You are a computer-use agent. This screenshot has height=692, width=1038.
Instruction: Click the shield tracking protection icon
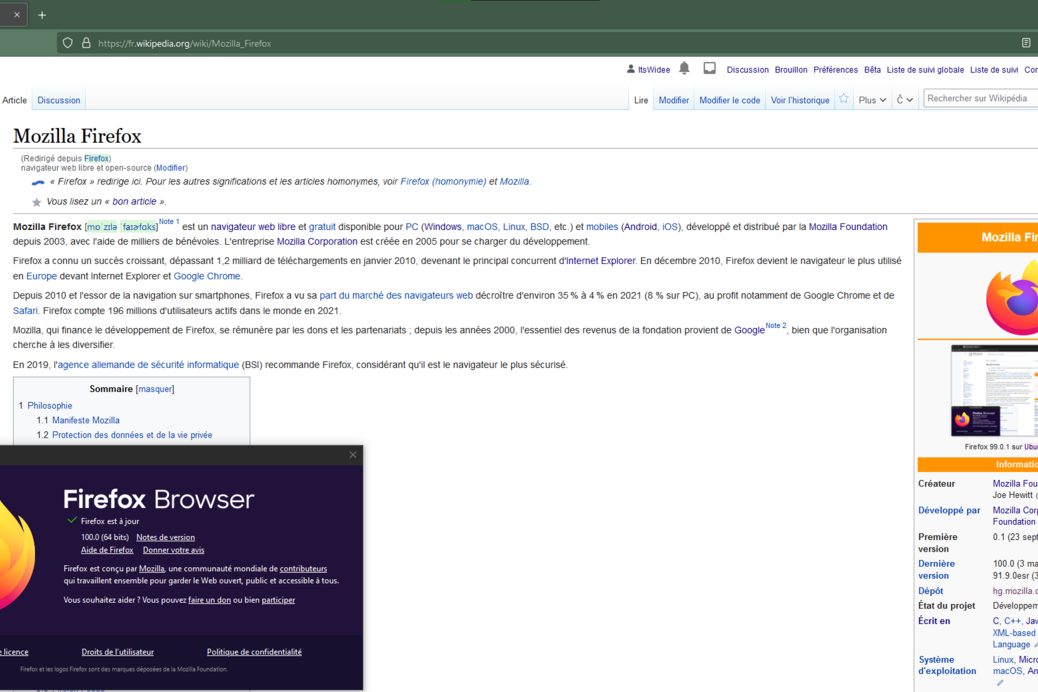(x=68, y=43)
